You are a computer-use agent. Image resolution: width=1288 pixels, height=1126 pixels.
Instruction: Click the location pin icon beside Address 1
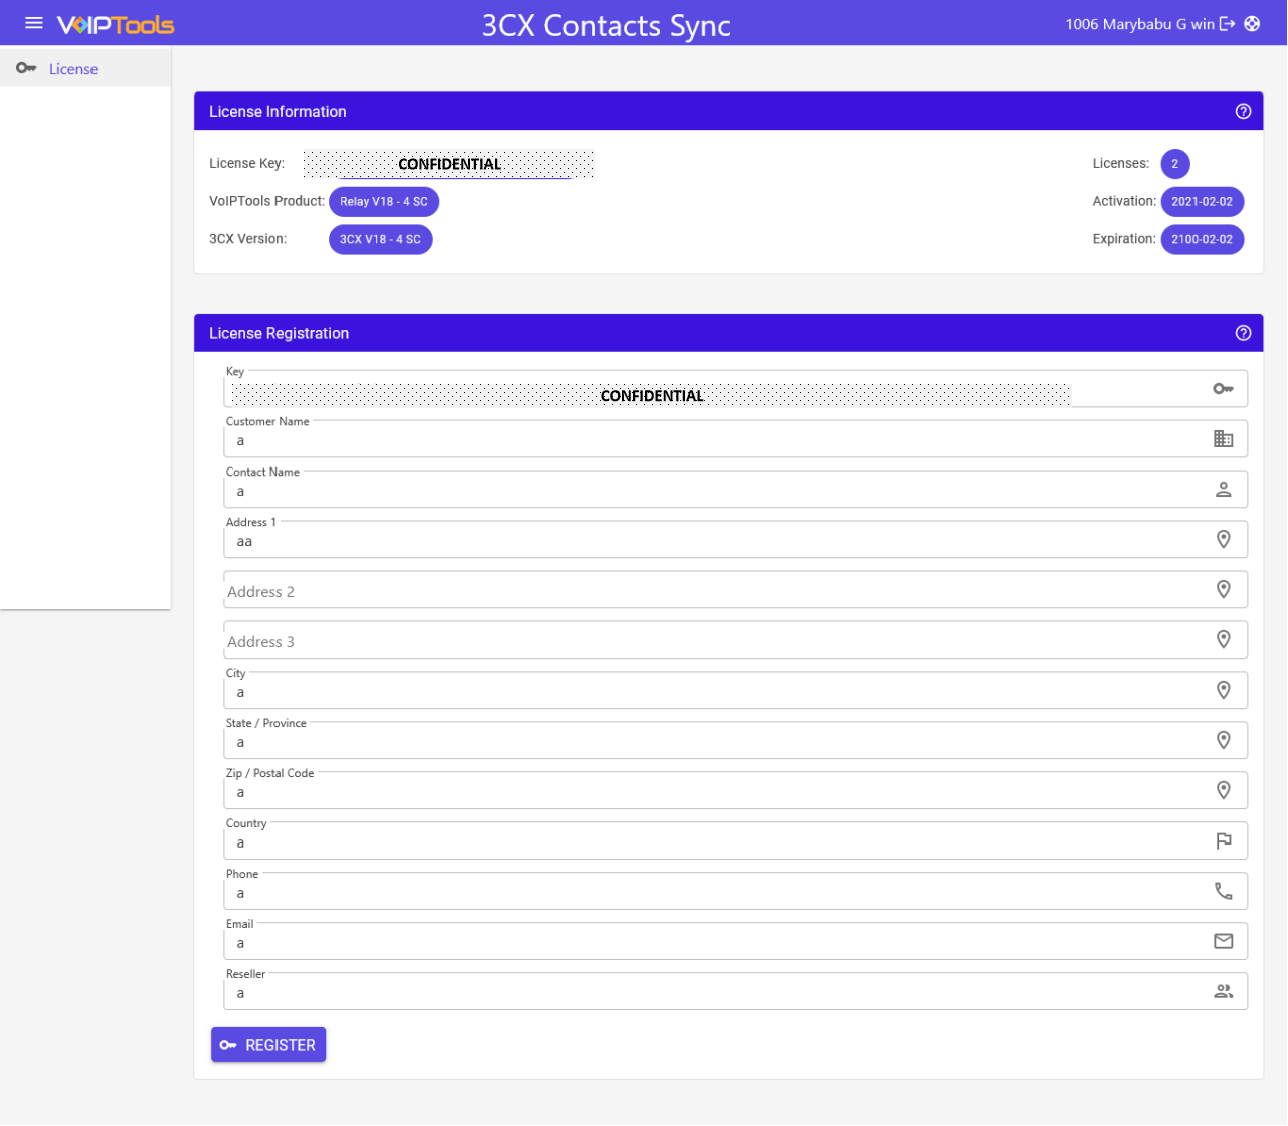pos(1224,539)
